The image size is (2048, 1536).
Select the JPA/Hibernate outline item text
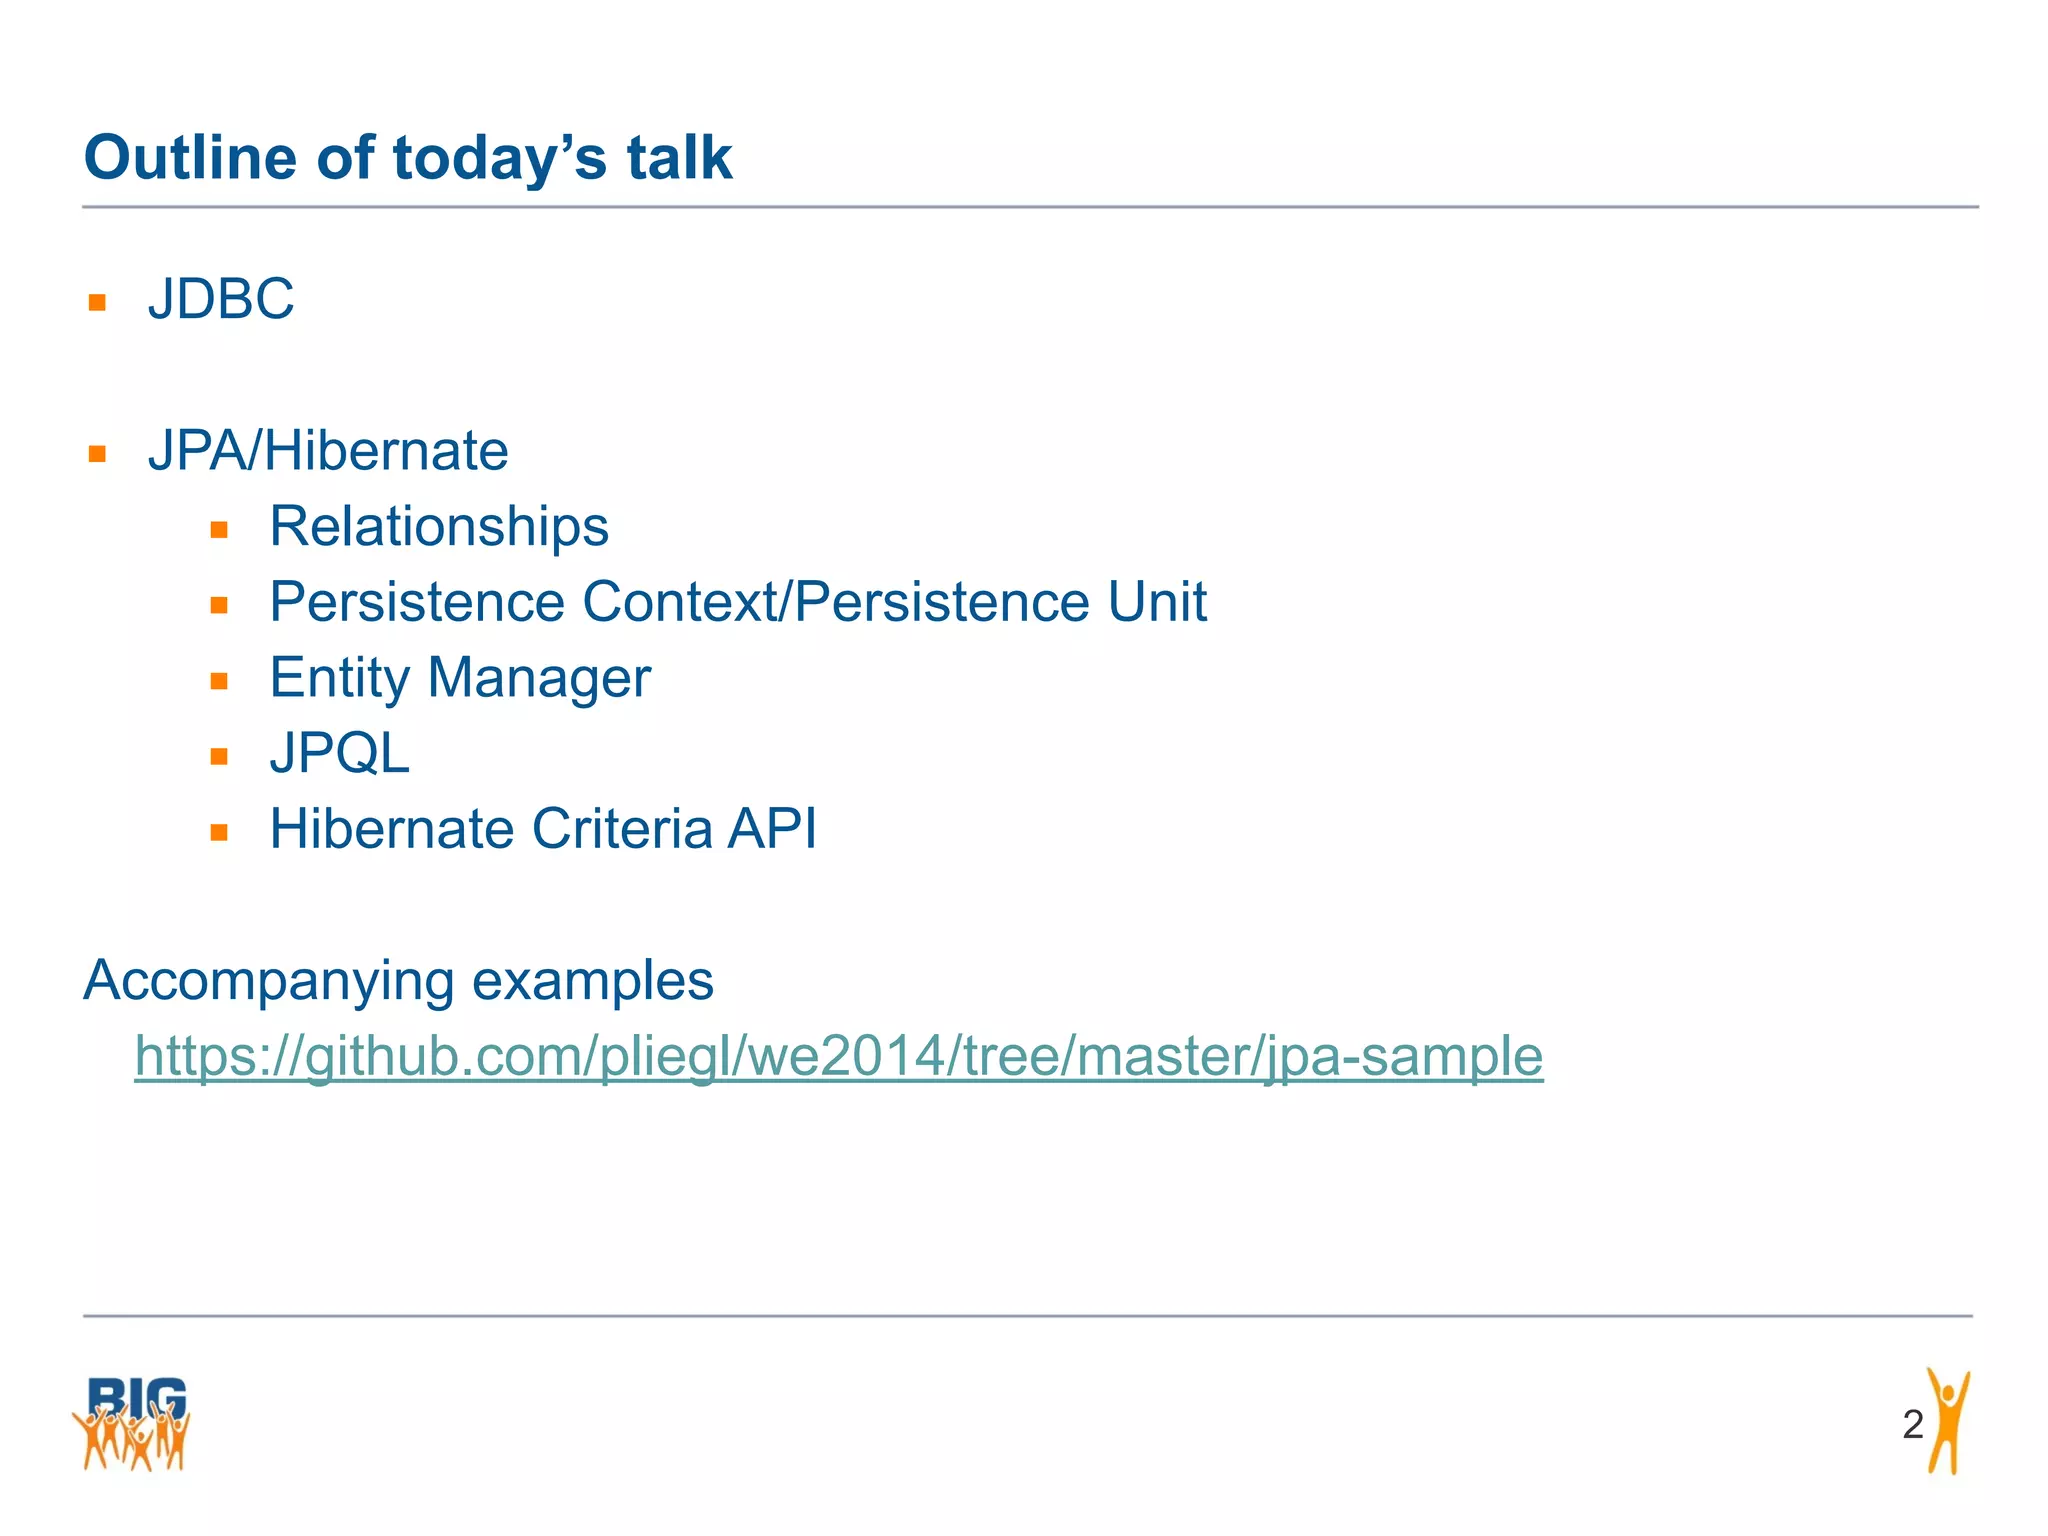click(x=328, y=450)
